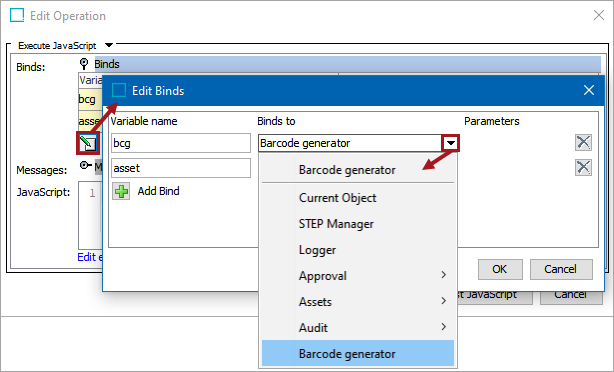Click the bcg variable name field
This screenshot has height=372, width=614.
(x=181, y=143)
